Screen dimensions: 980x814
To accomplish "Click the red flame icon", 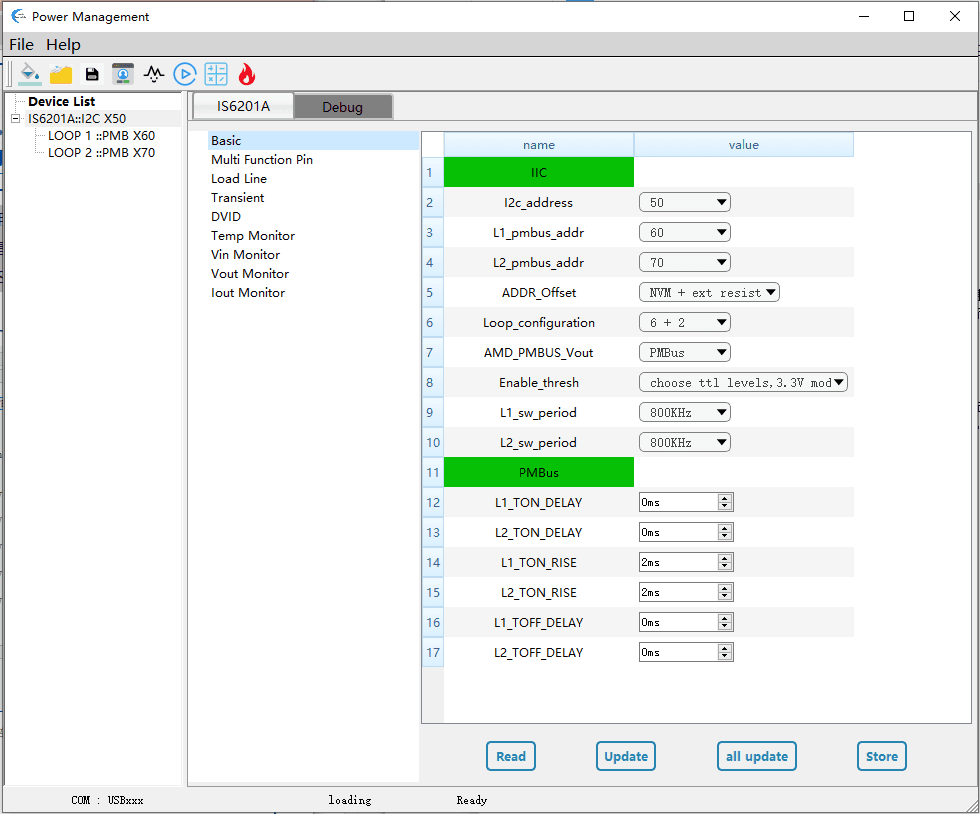I will pos(246,74).
